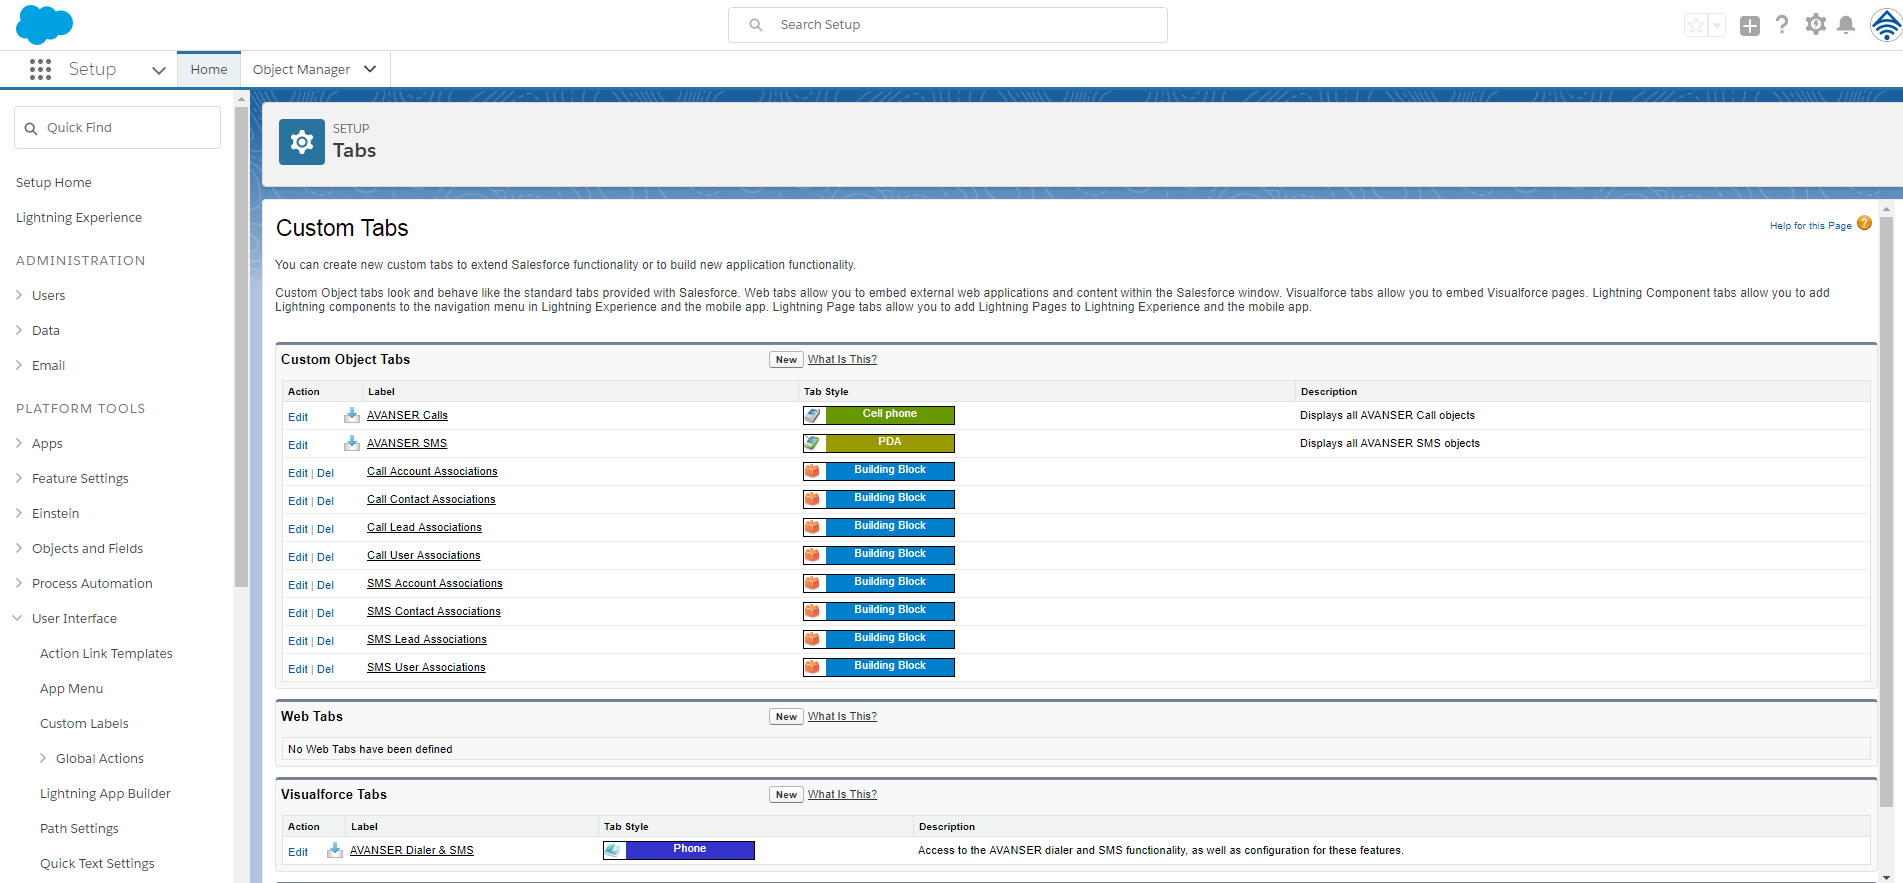The height and width of the screenshot is (883, 1903).
Task: Open the AVANSER Calls tab link
Action: [x=407, y=415]
